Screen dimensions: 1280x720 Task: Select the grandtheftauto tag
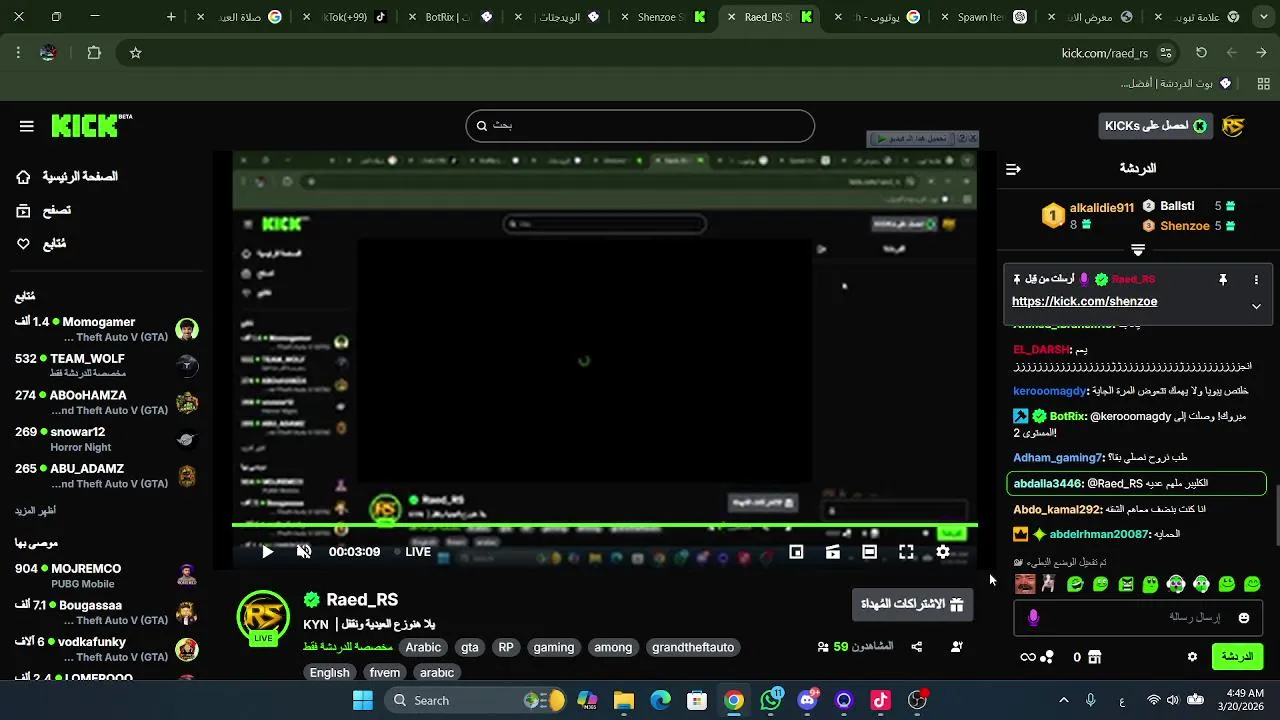pos(693,647)
